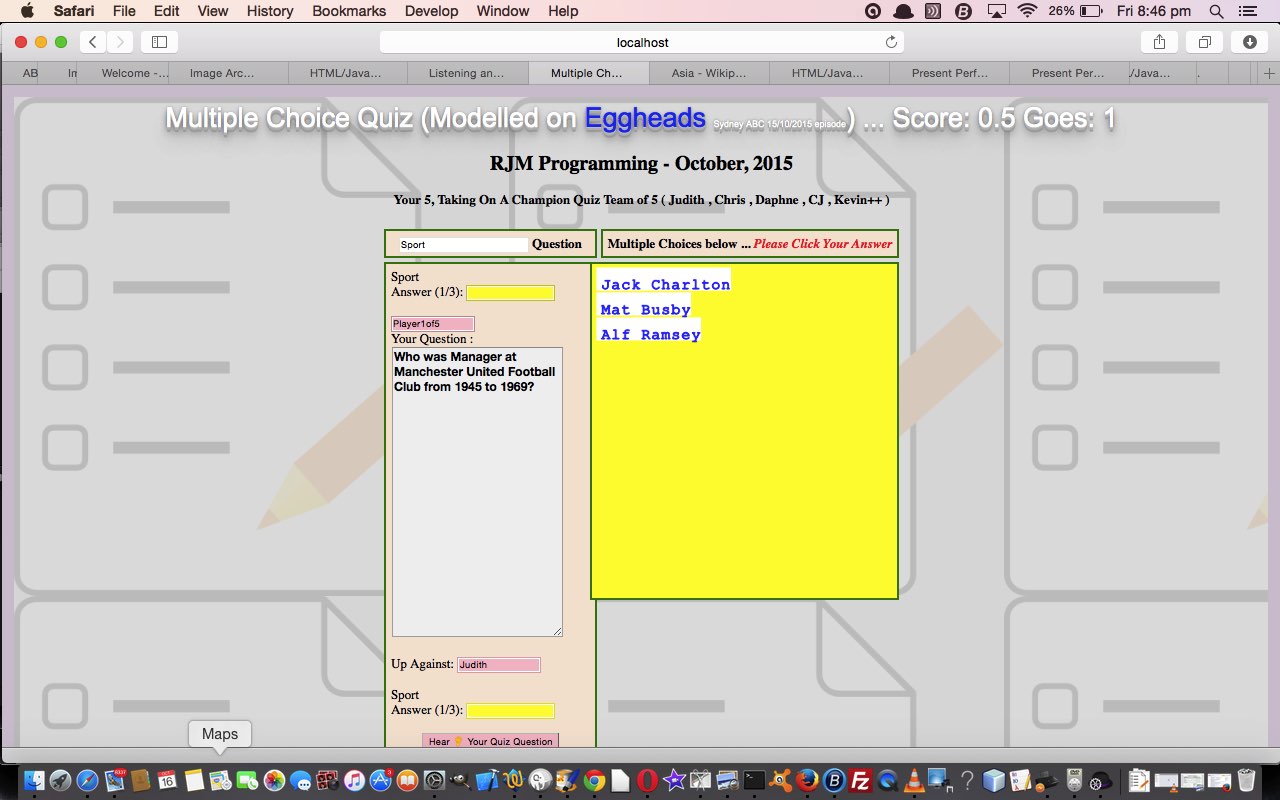Add a new tab with plus button
The height and width of the screenshot is (800, 1280).
pos(1269,73)
